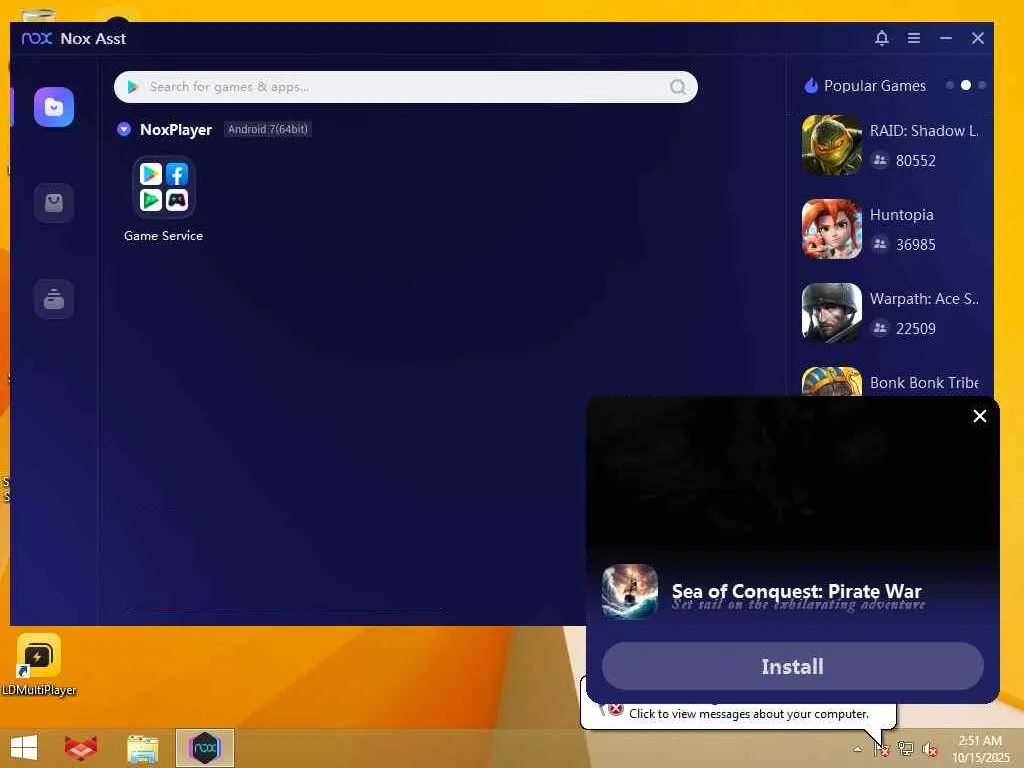
Task: Click the network tray icon
Action: pos(905,748)
